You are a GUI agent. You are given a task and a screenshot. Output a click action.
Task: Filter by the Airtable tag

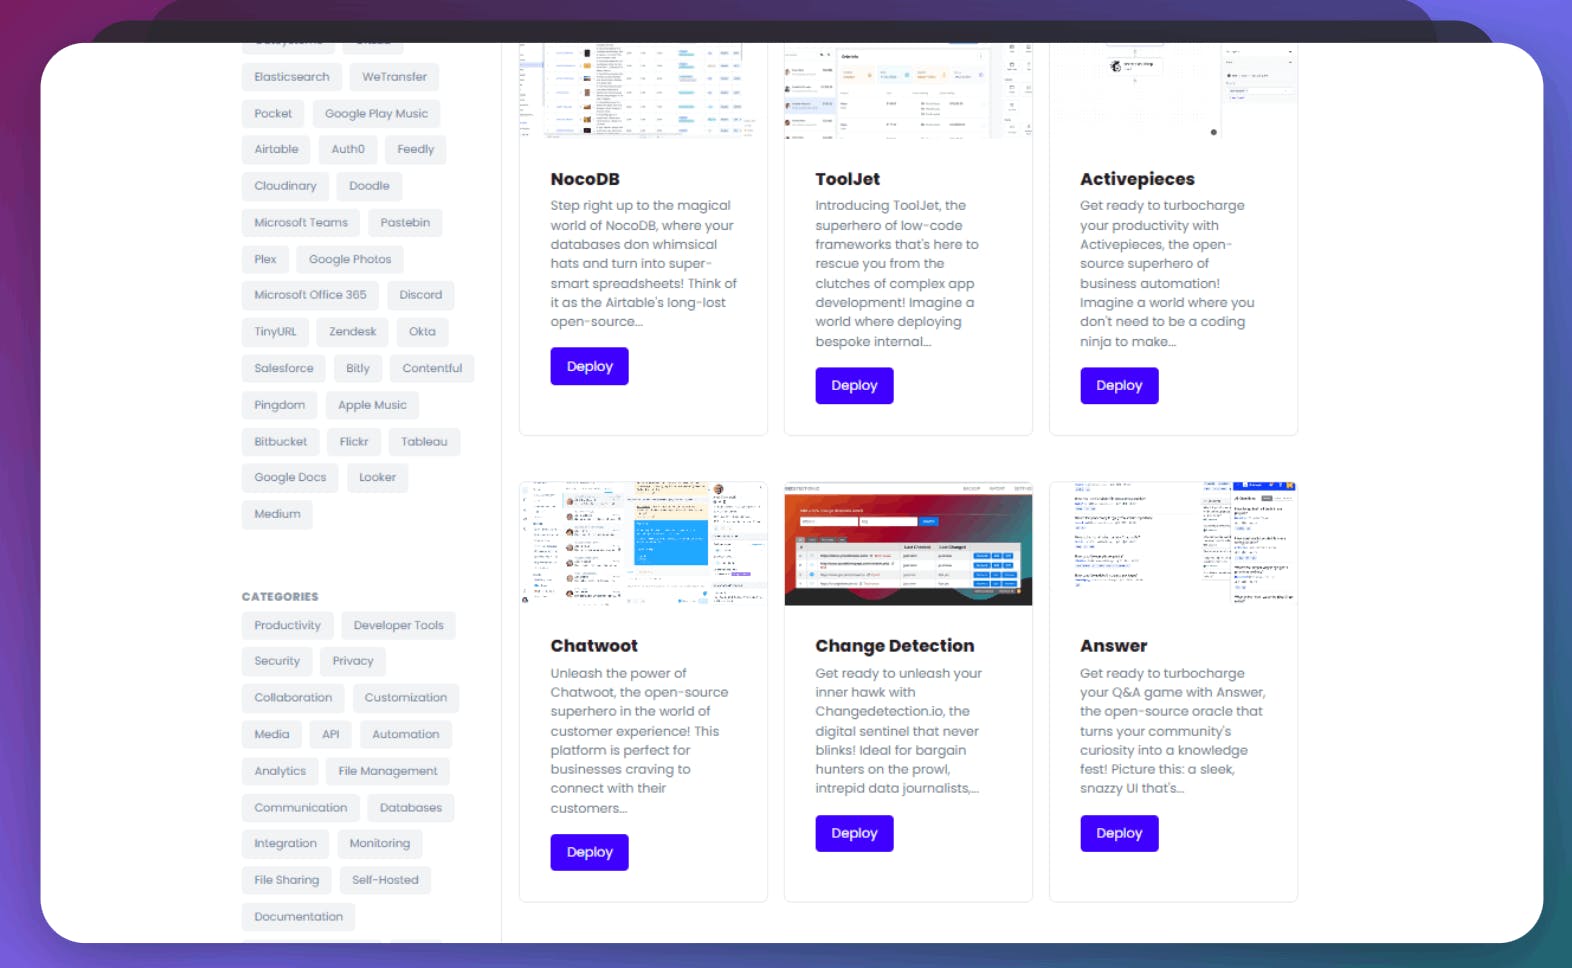(x=276, y=150)
